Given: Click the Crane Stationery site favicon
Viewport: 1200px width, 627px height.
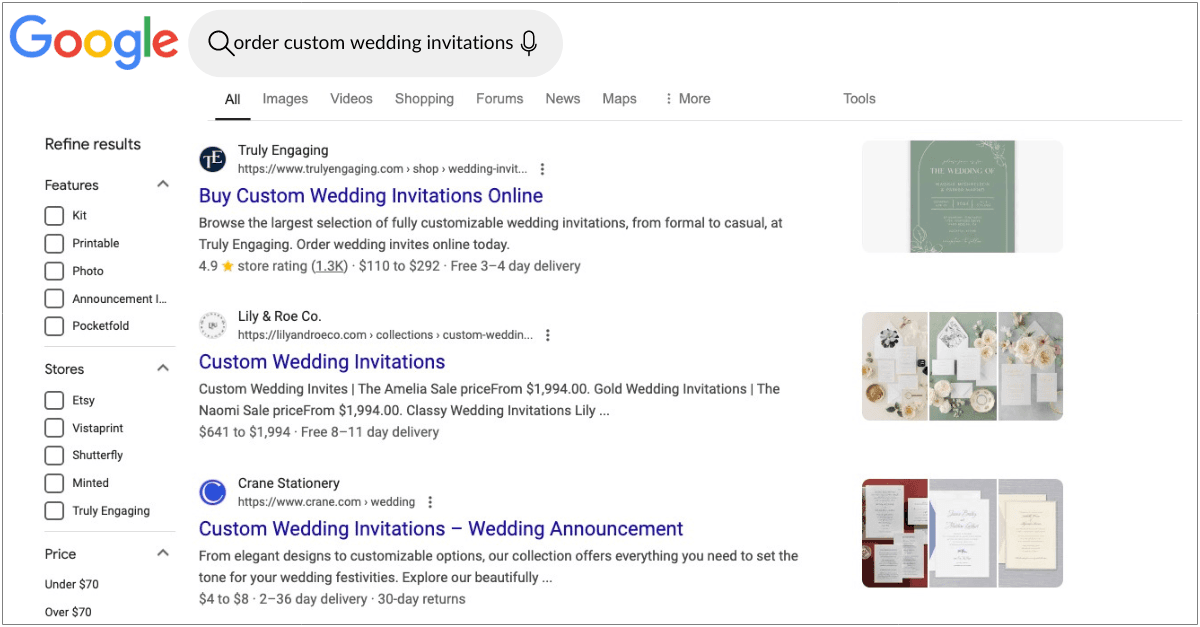Looking at the screenshot, I should click(212, 492).
